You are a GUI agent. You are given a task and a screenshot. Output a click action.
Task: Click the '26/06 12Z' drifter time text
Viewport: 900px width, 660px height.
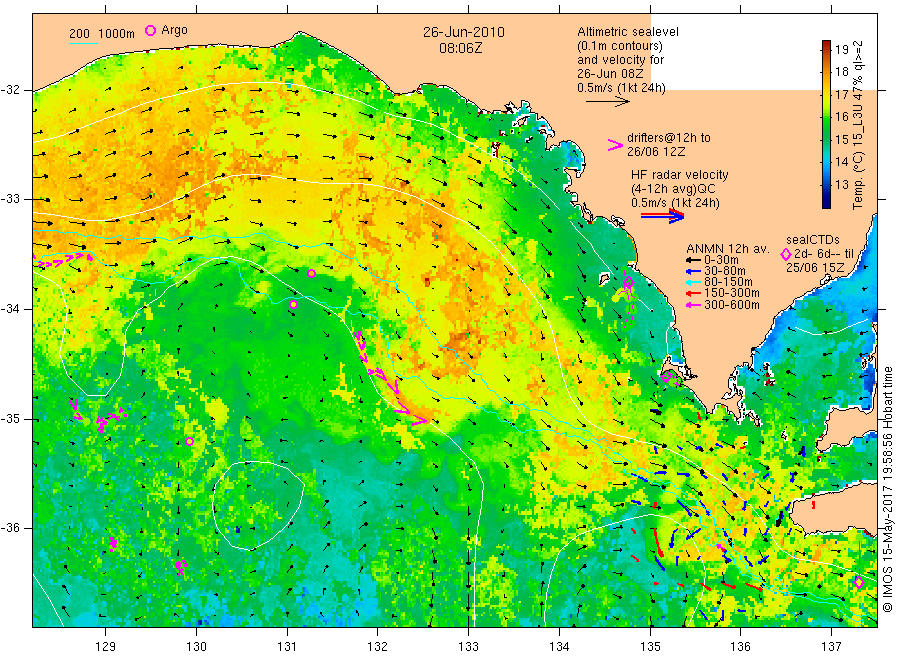(x=656, y=152)
